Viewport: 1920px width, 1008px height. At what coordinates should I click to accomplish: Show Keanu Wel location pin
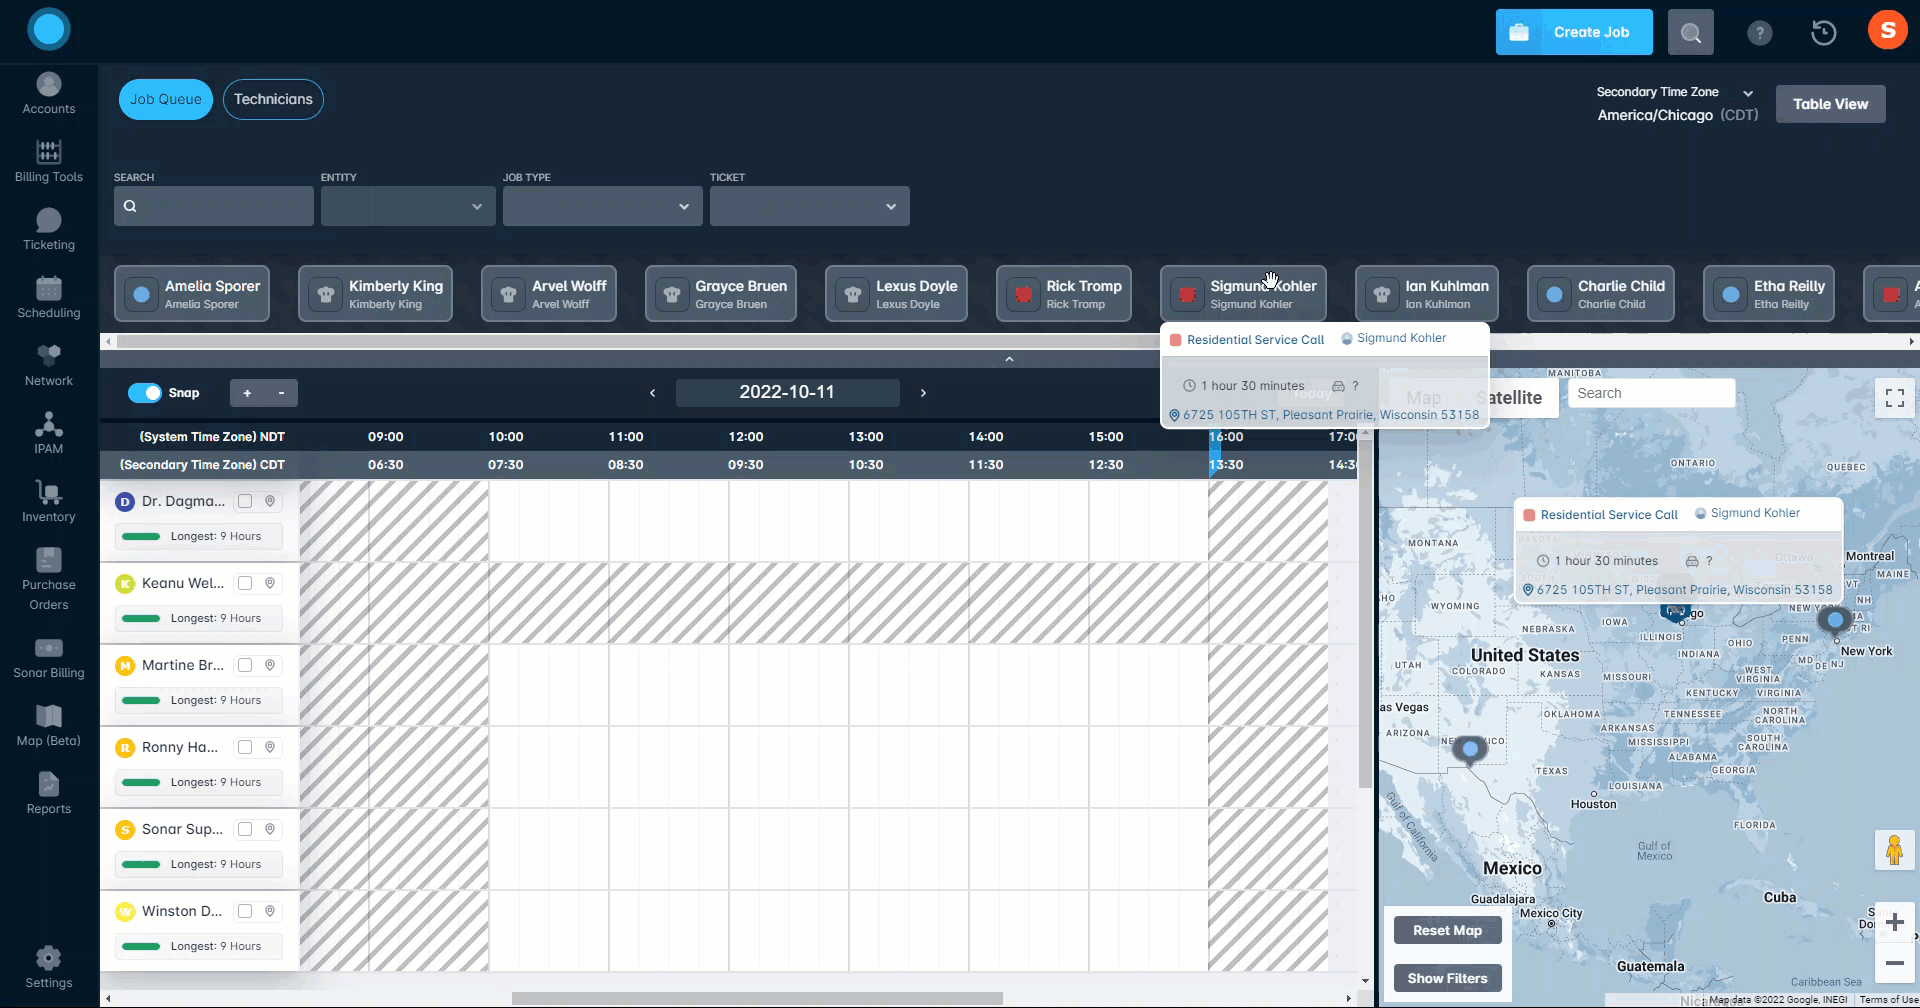point(270,583)
